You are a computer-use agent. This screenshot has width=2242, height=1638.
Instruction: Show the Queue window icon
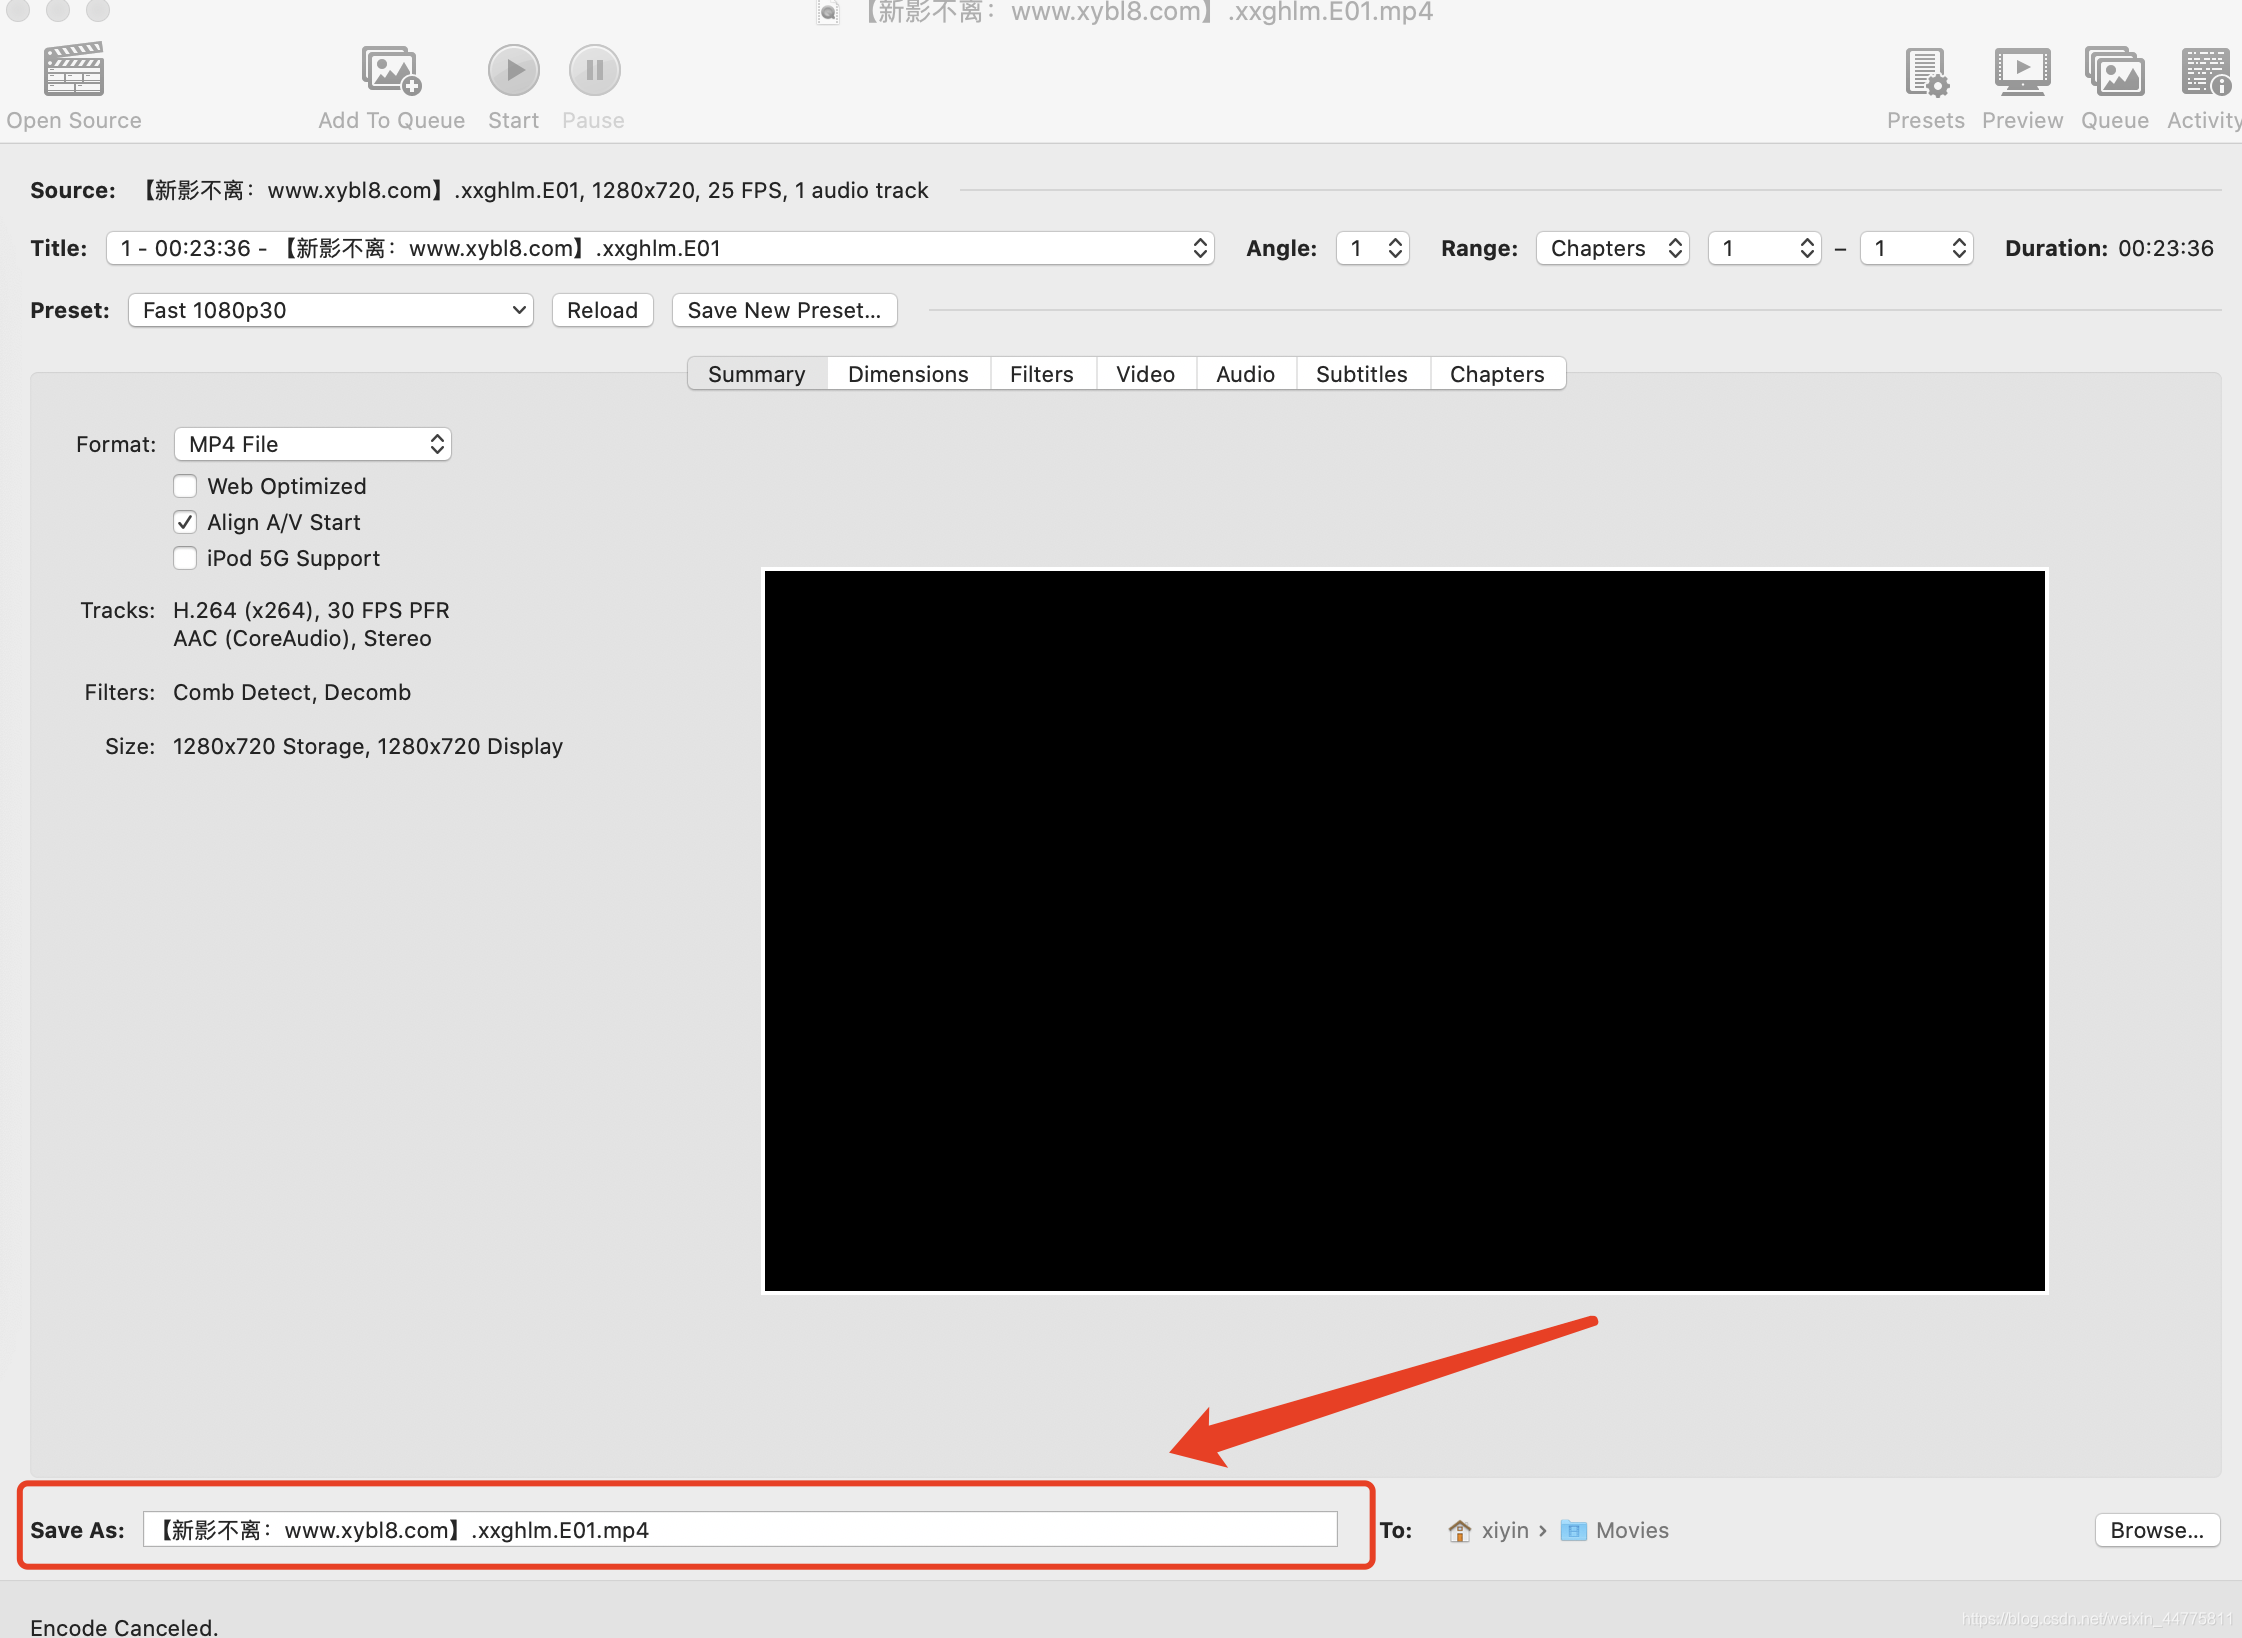[2114, 72]
